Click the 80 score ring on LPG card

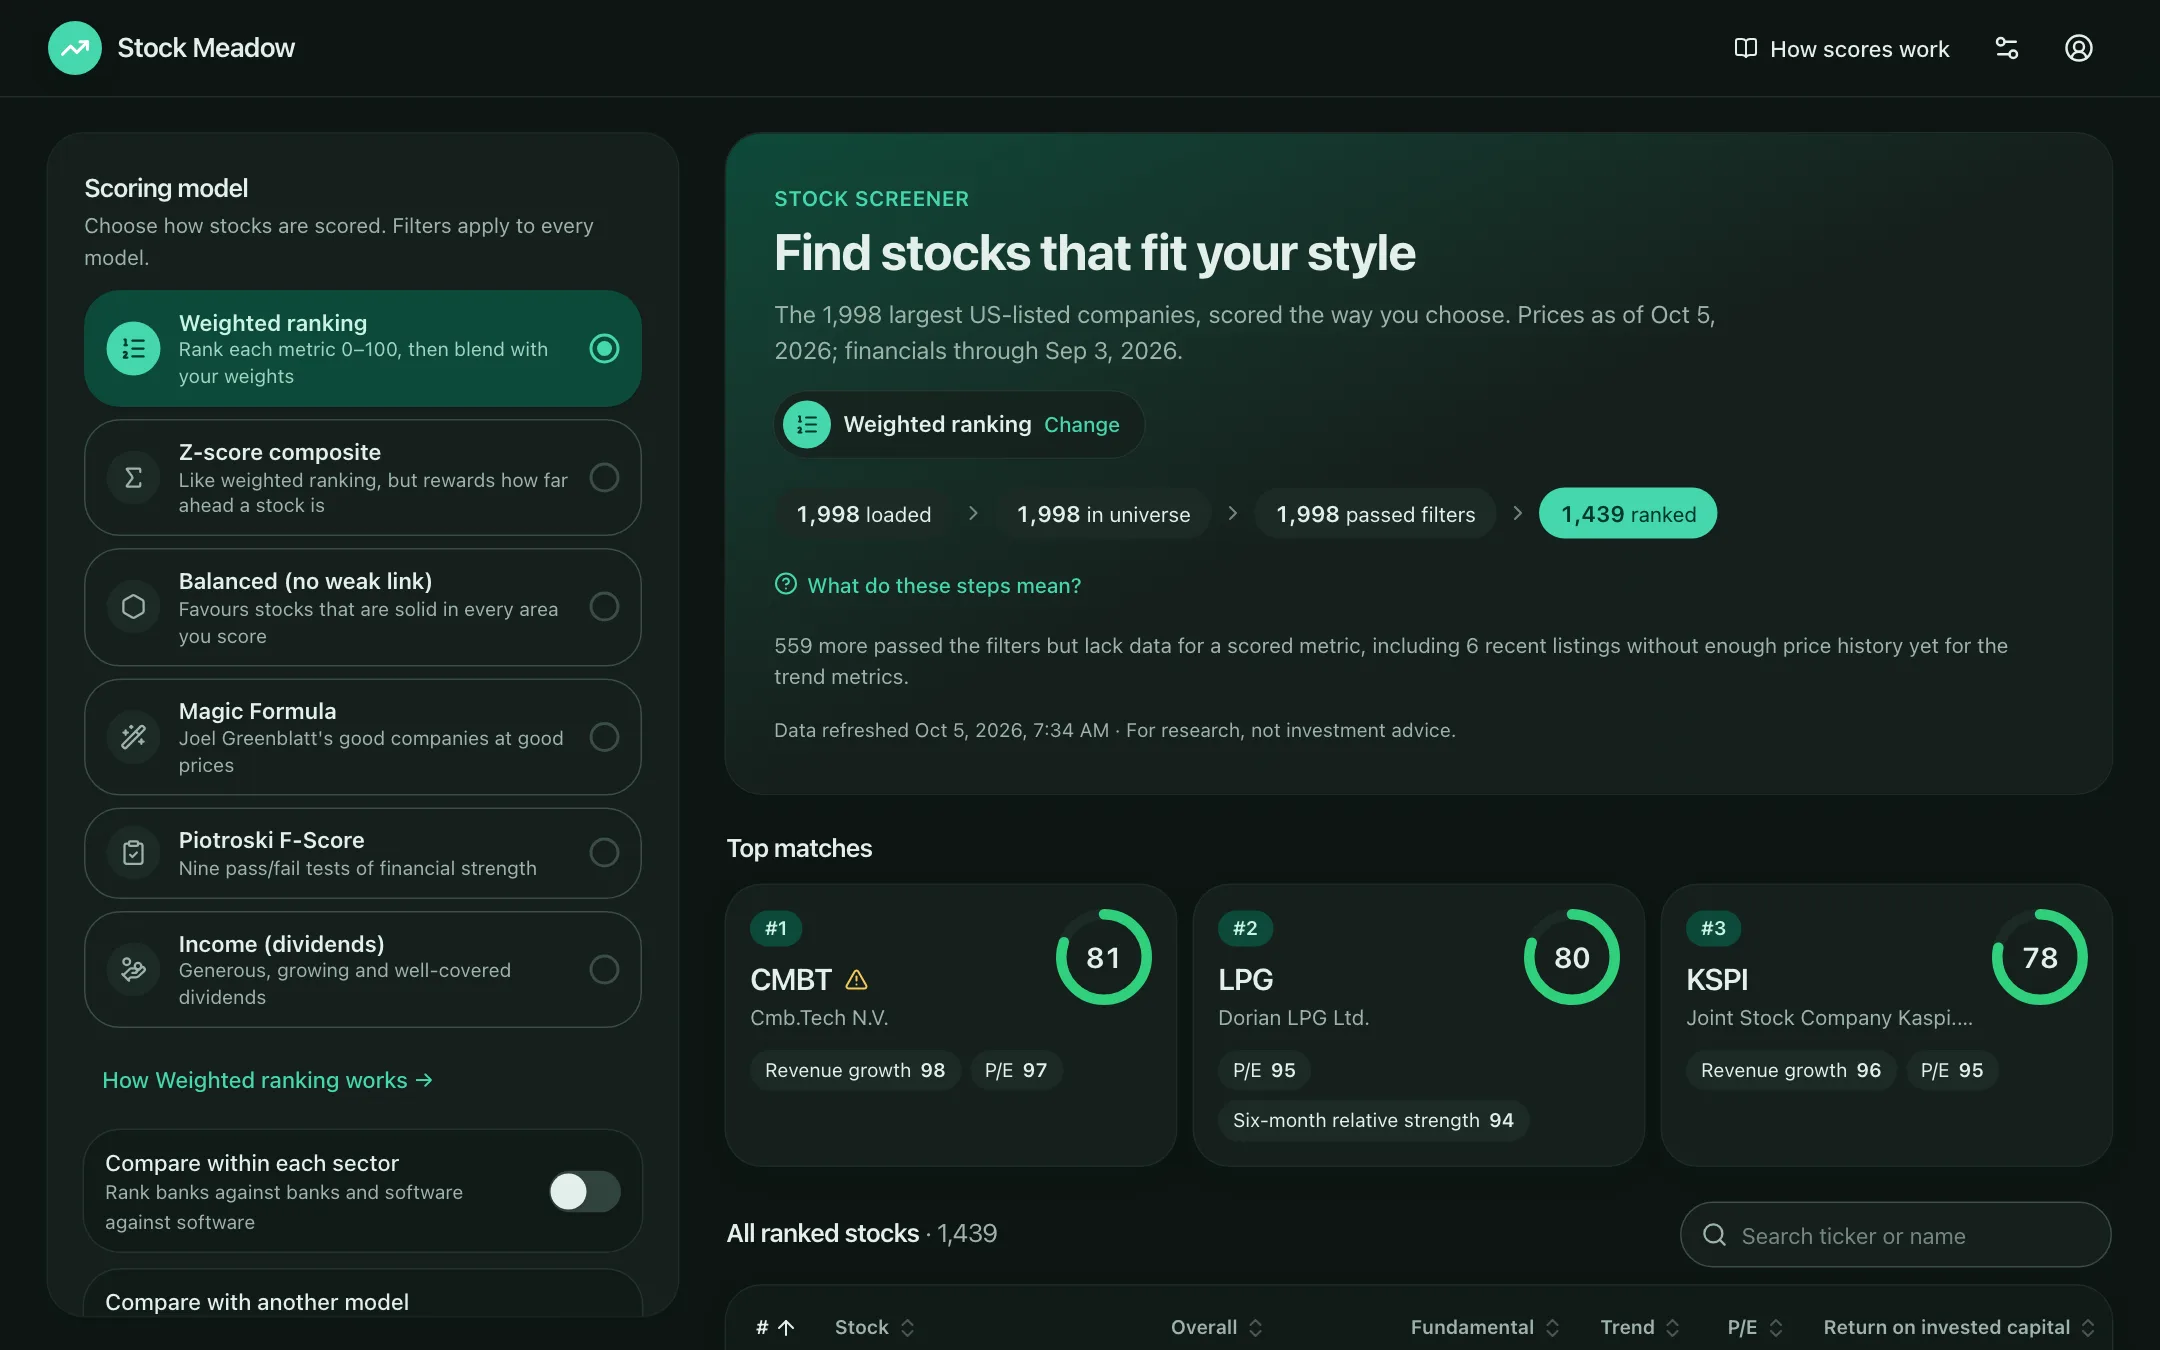(x=1571, y=957)
